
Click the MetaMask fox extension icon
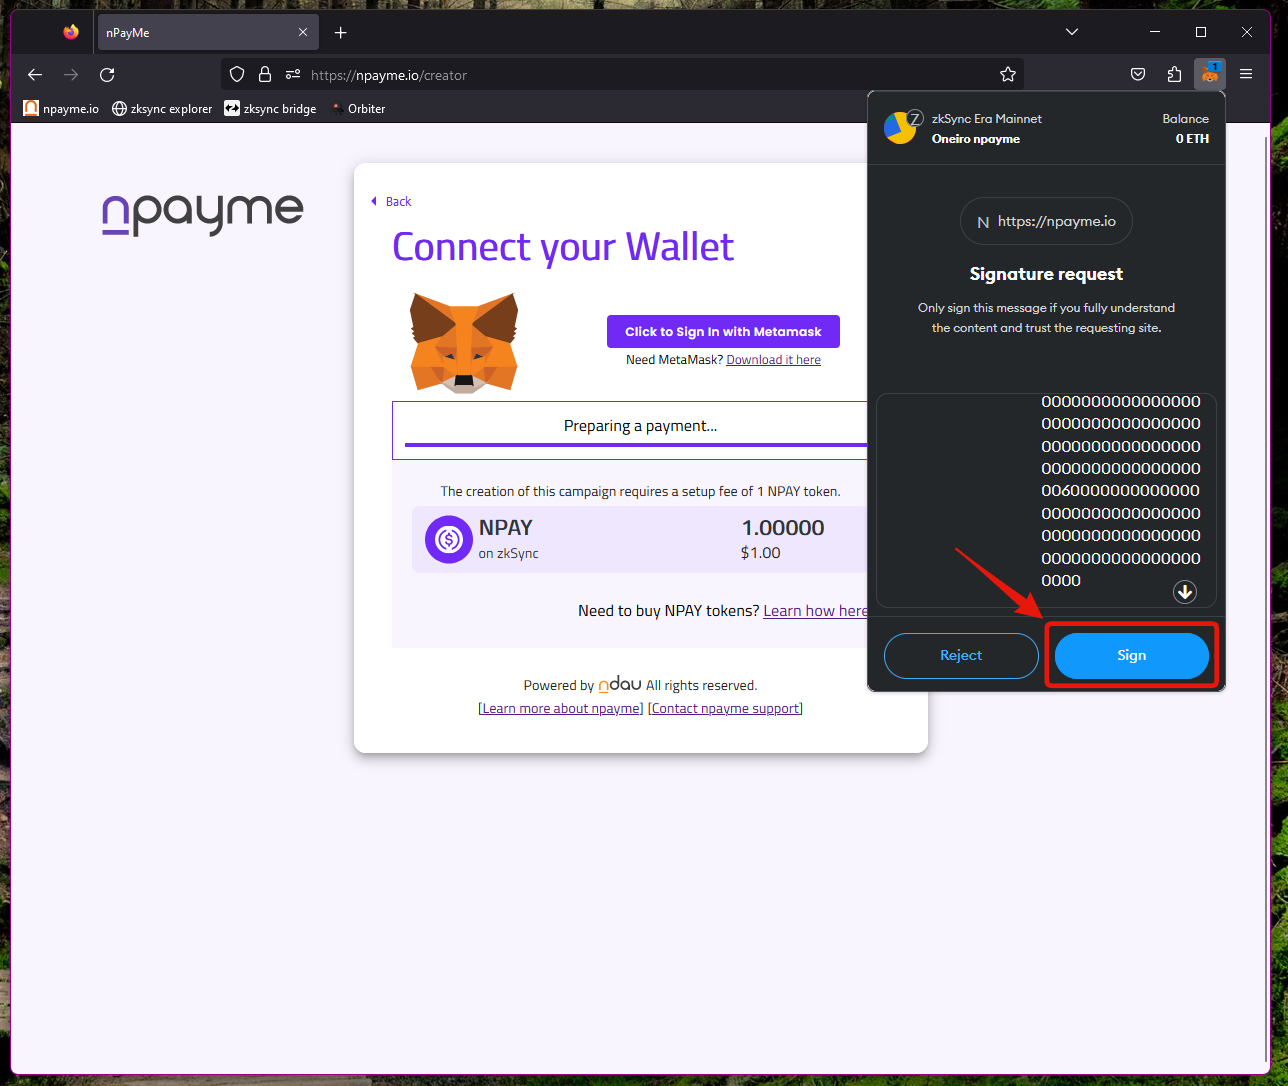(1210, 74)
